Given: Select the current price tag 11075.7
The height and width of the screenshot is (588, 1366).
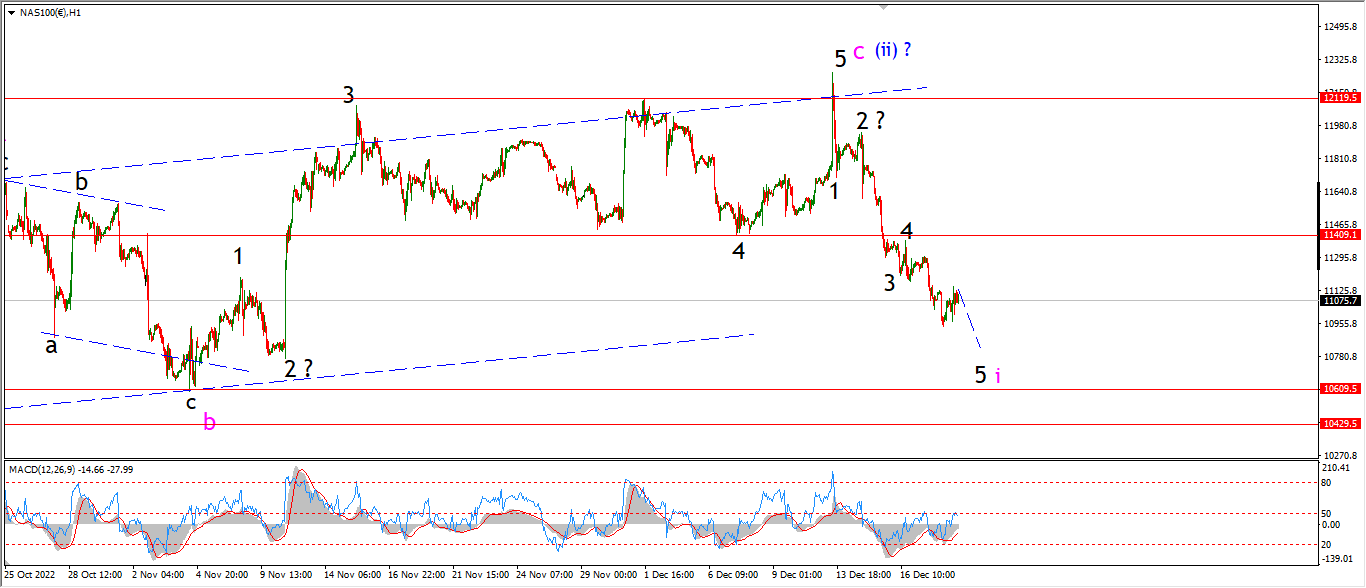Looking at the screenshot, I should (1340, 300).
